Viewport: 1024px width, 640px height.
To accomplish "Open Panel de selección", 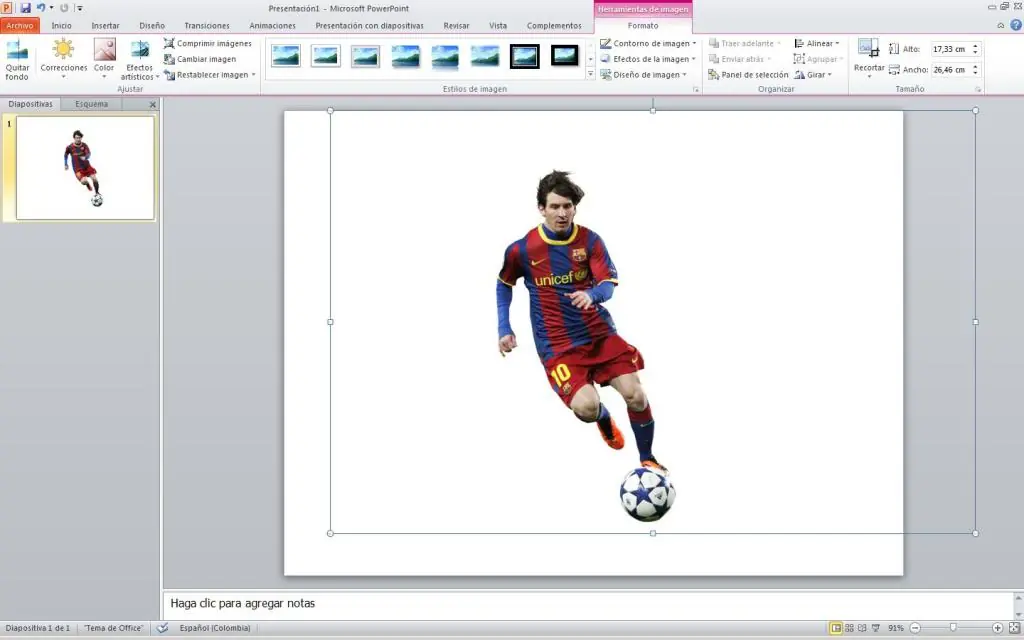I will coord(748,74).
